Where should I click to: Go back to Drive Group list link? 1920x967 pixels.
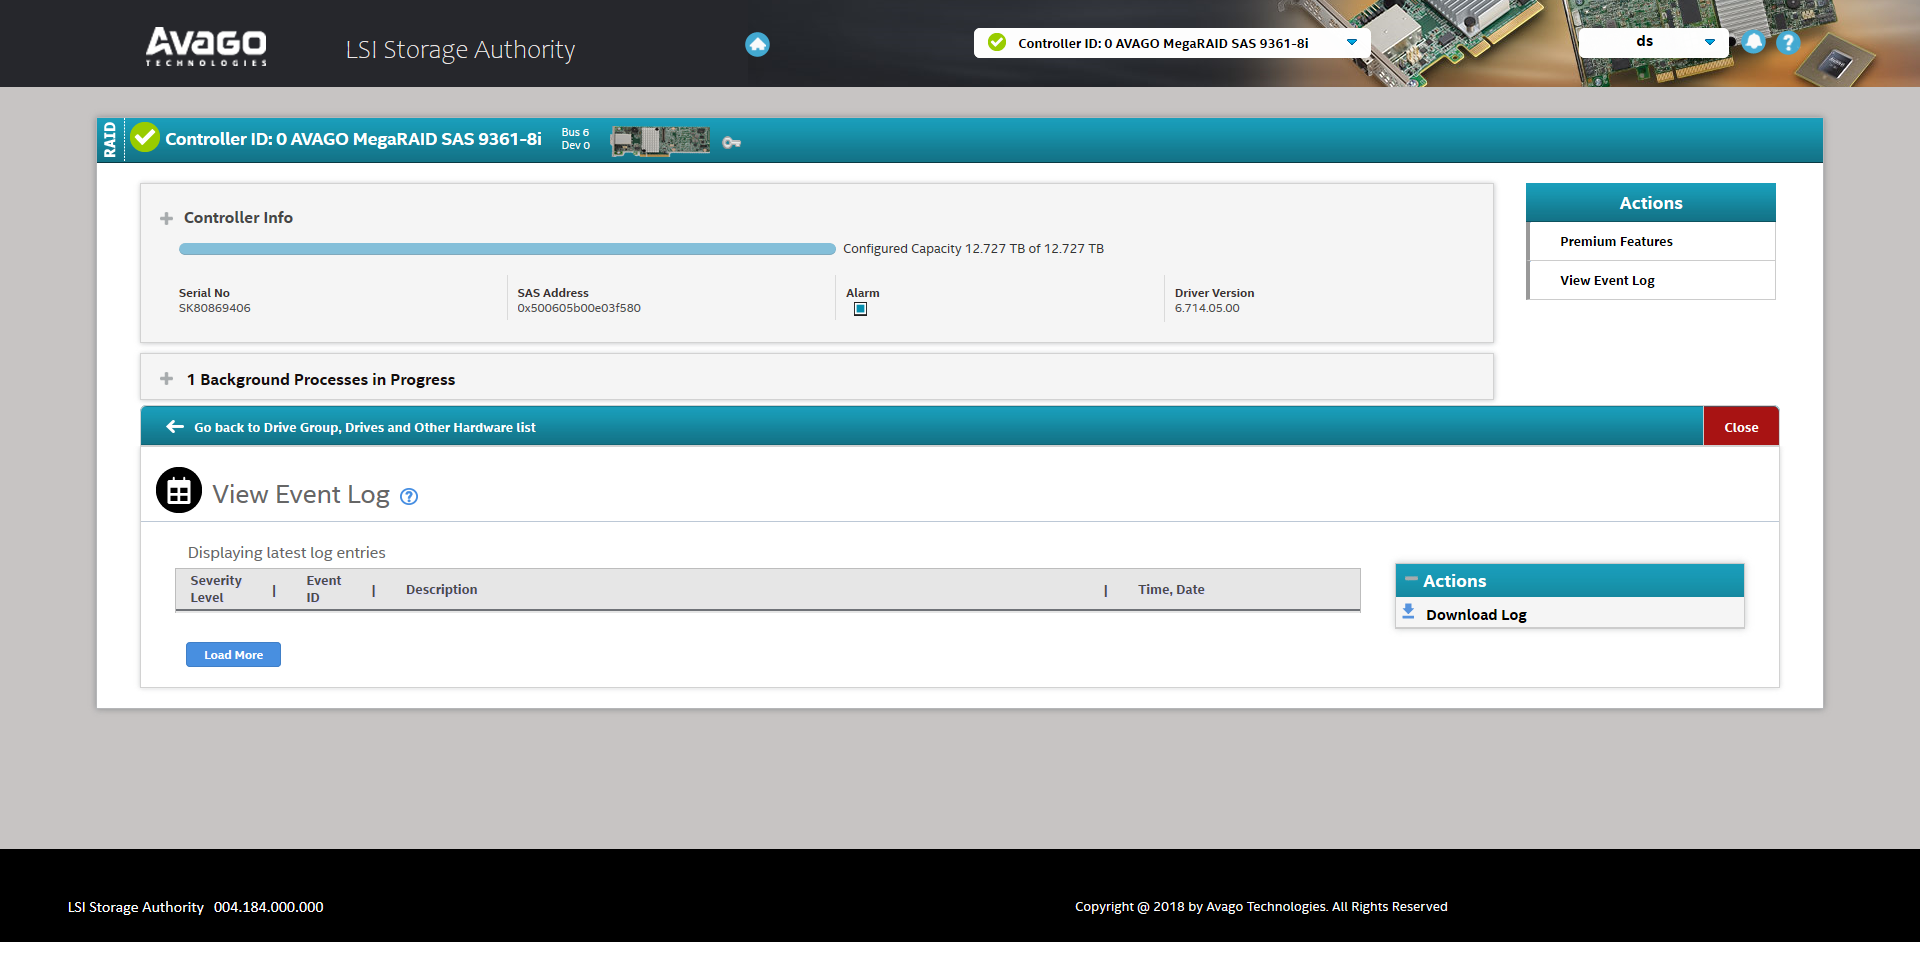point(365,427)
